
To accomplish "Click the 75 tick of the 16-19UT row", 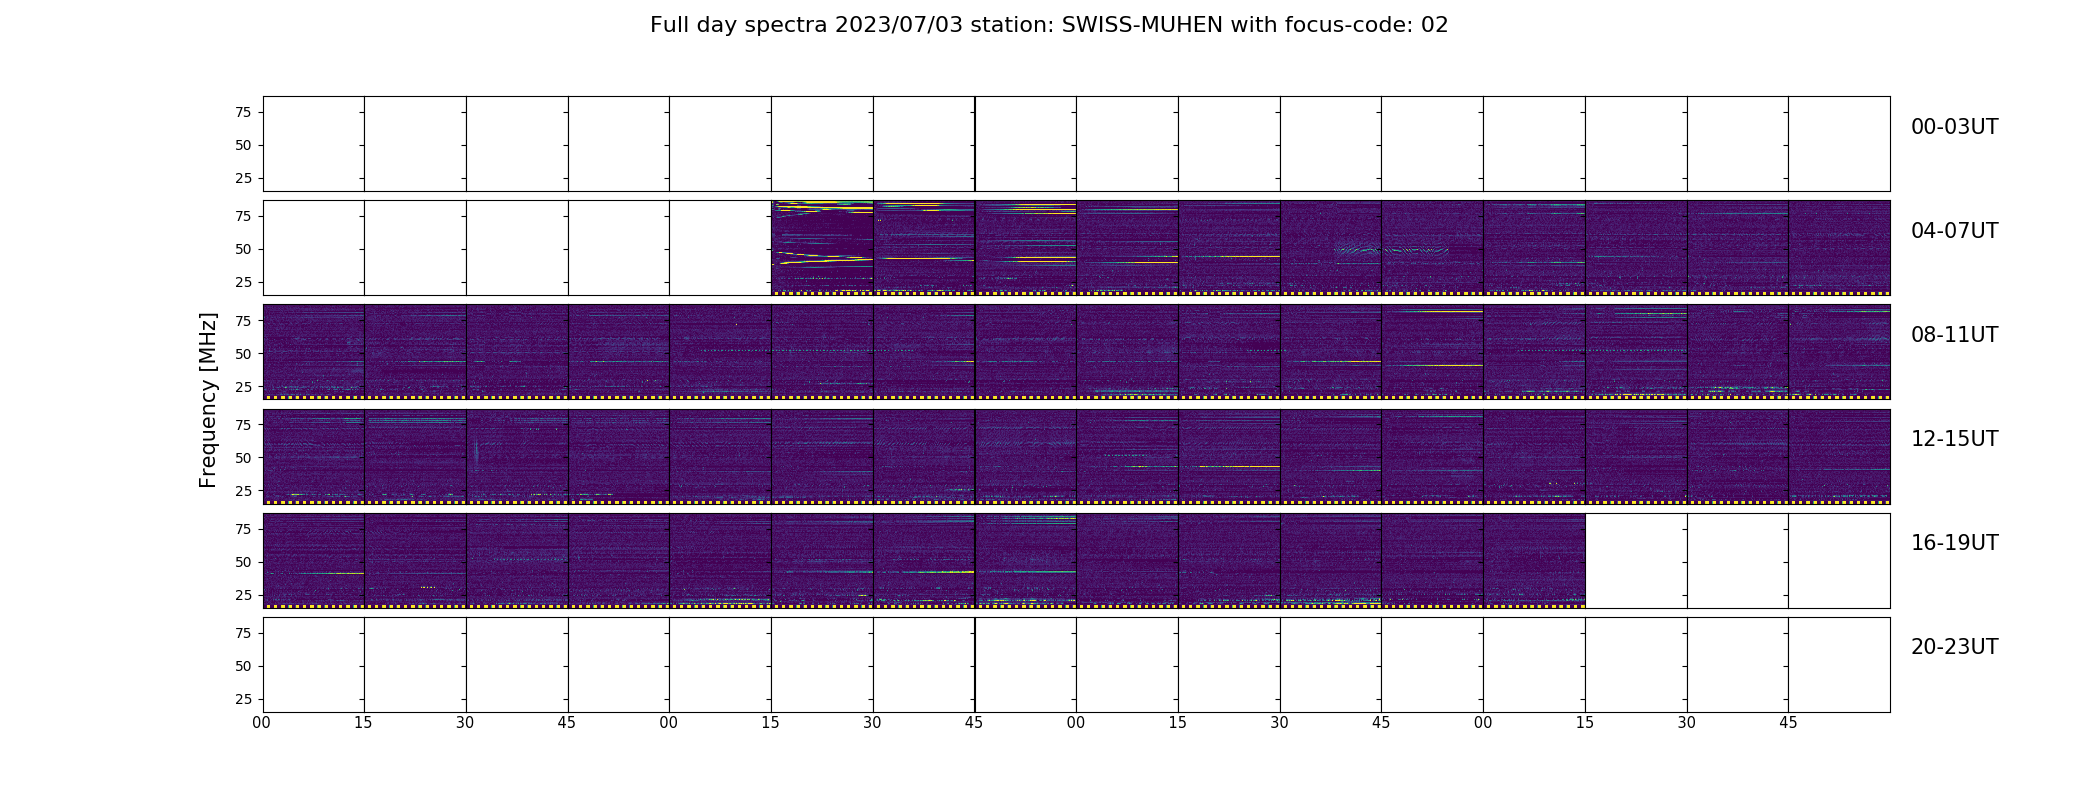I will (x=242, y=528).
